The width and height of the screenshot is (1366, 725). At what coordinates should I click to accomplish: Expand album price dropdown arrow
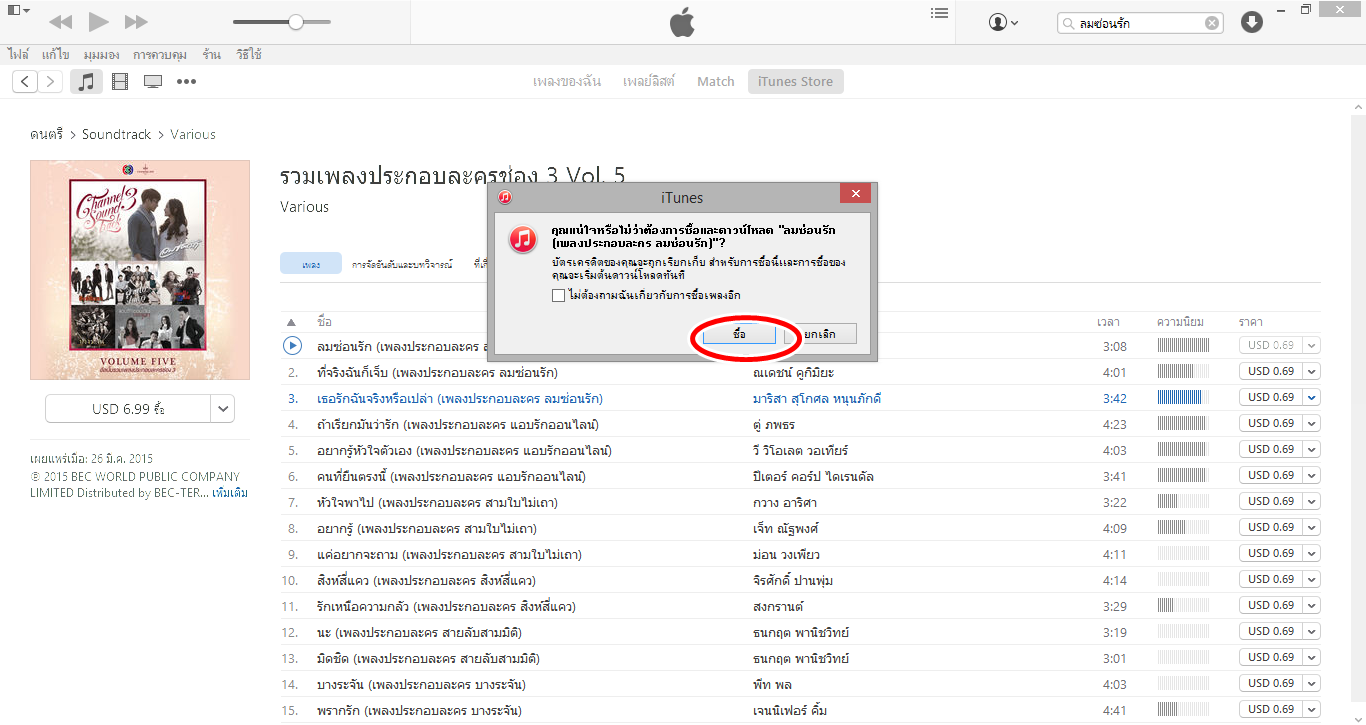pos(223,409)
